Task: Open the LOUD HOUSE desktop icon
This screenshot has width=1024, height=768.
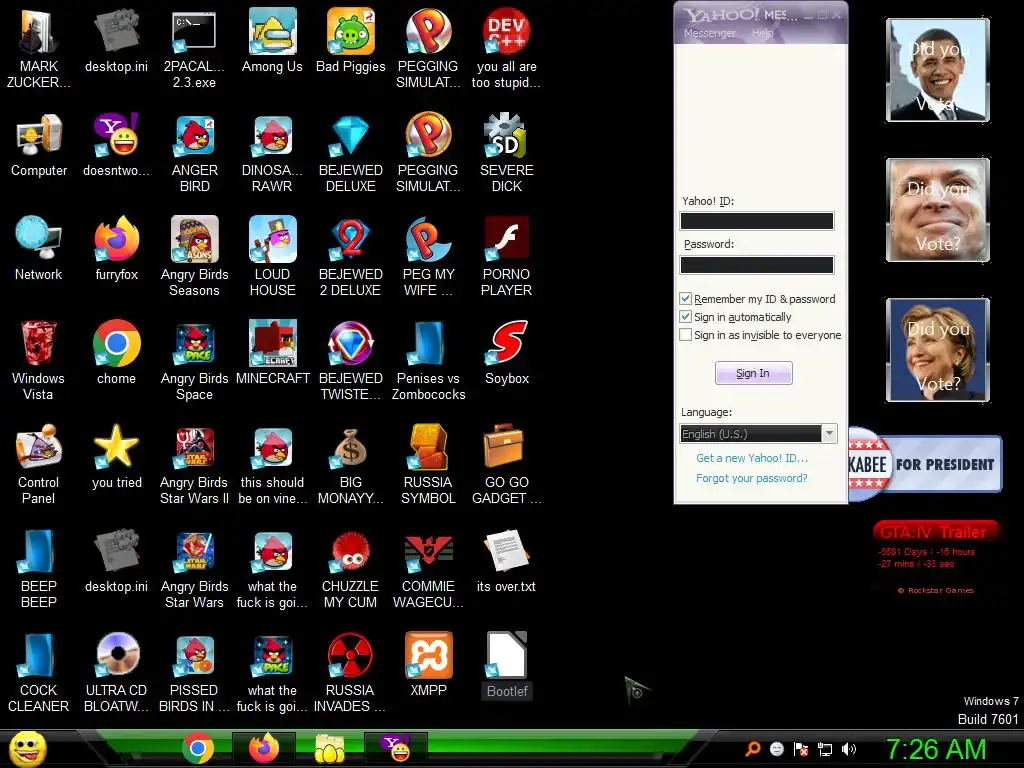Action: pos(272,257)
